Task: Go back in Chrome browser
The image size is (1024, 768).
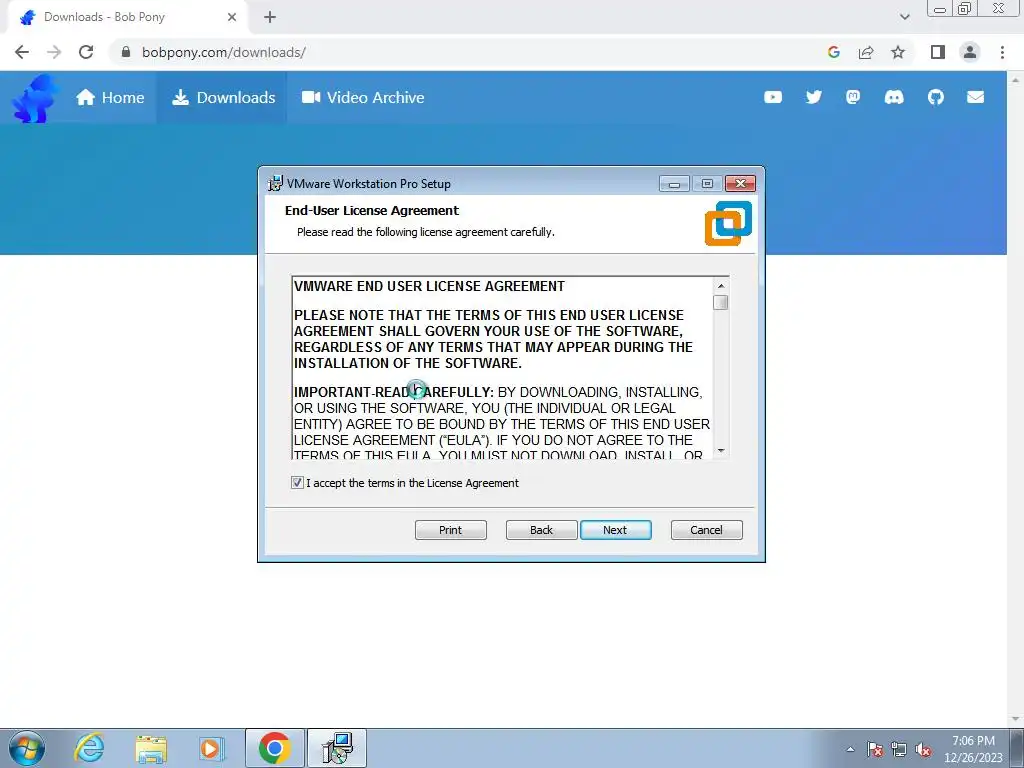Action: [22, 52]
